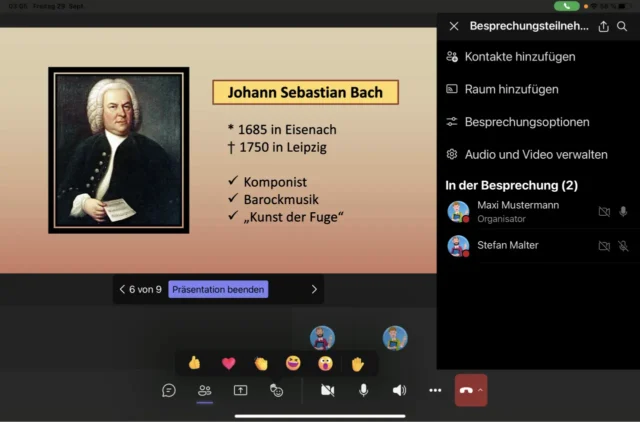Click the green call indicator in status bar
The width and height of the screenshot is (640, 422).
[567, 6]
